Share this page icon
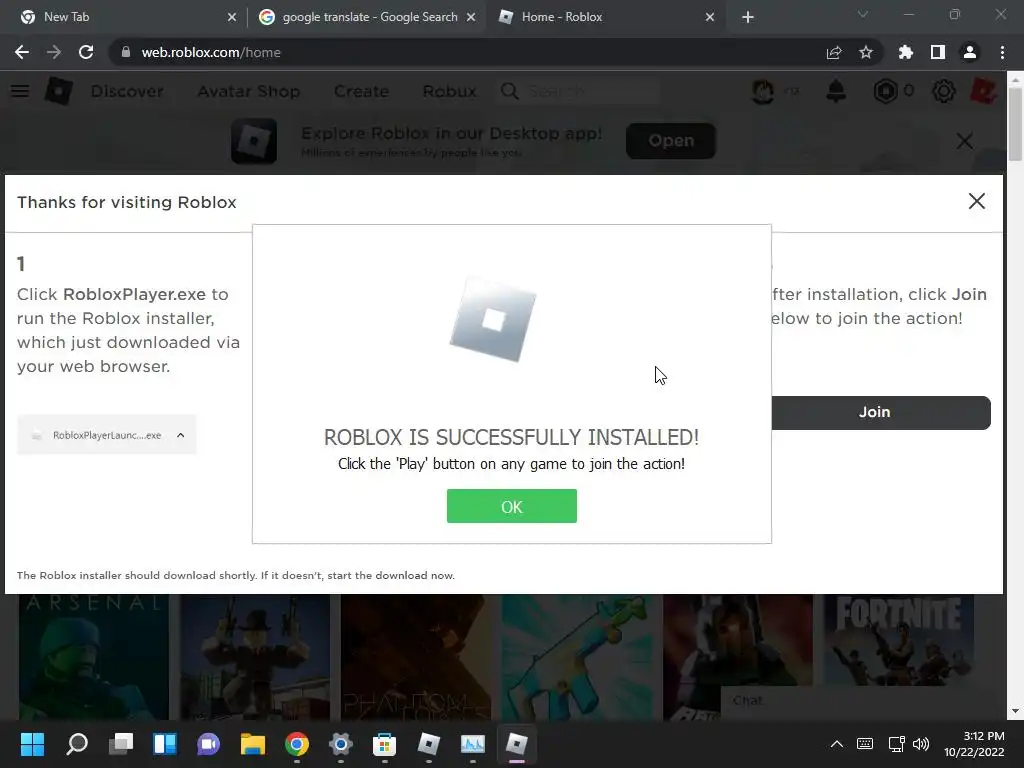Viewport: 1024px width, 768px height. [x=834, y=52]
